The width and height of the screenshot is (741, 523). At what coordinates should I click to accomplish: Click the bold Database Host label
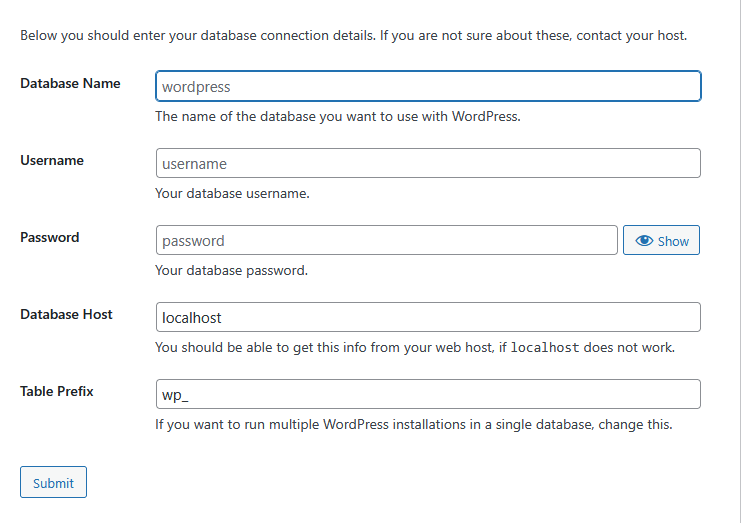pos(66,314)
